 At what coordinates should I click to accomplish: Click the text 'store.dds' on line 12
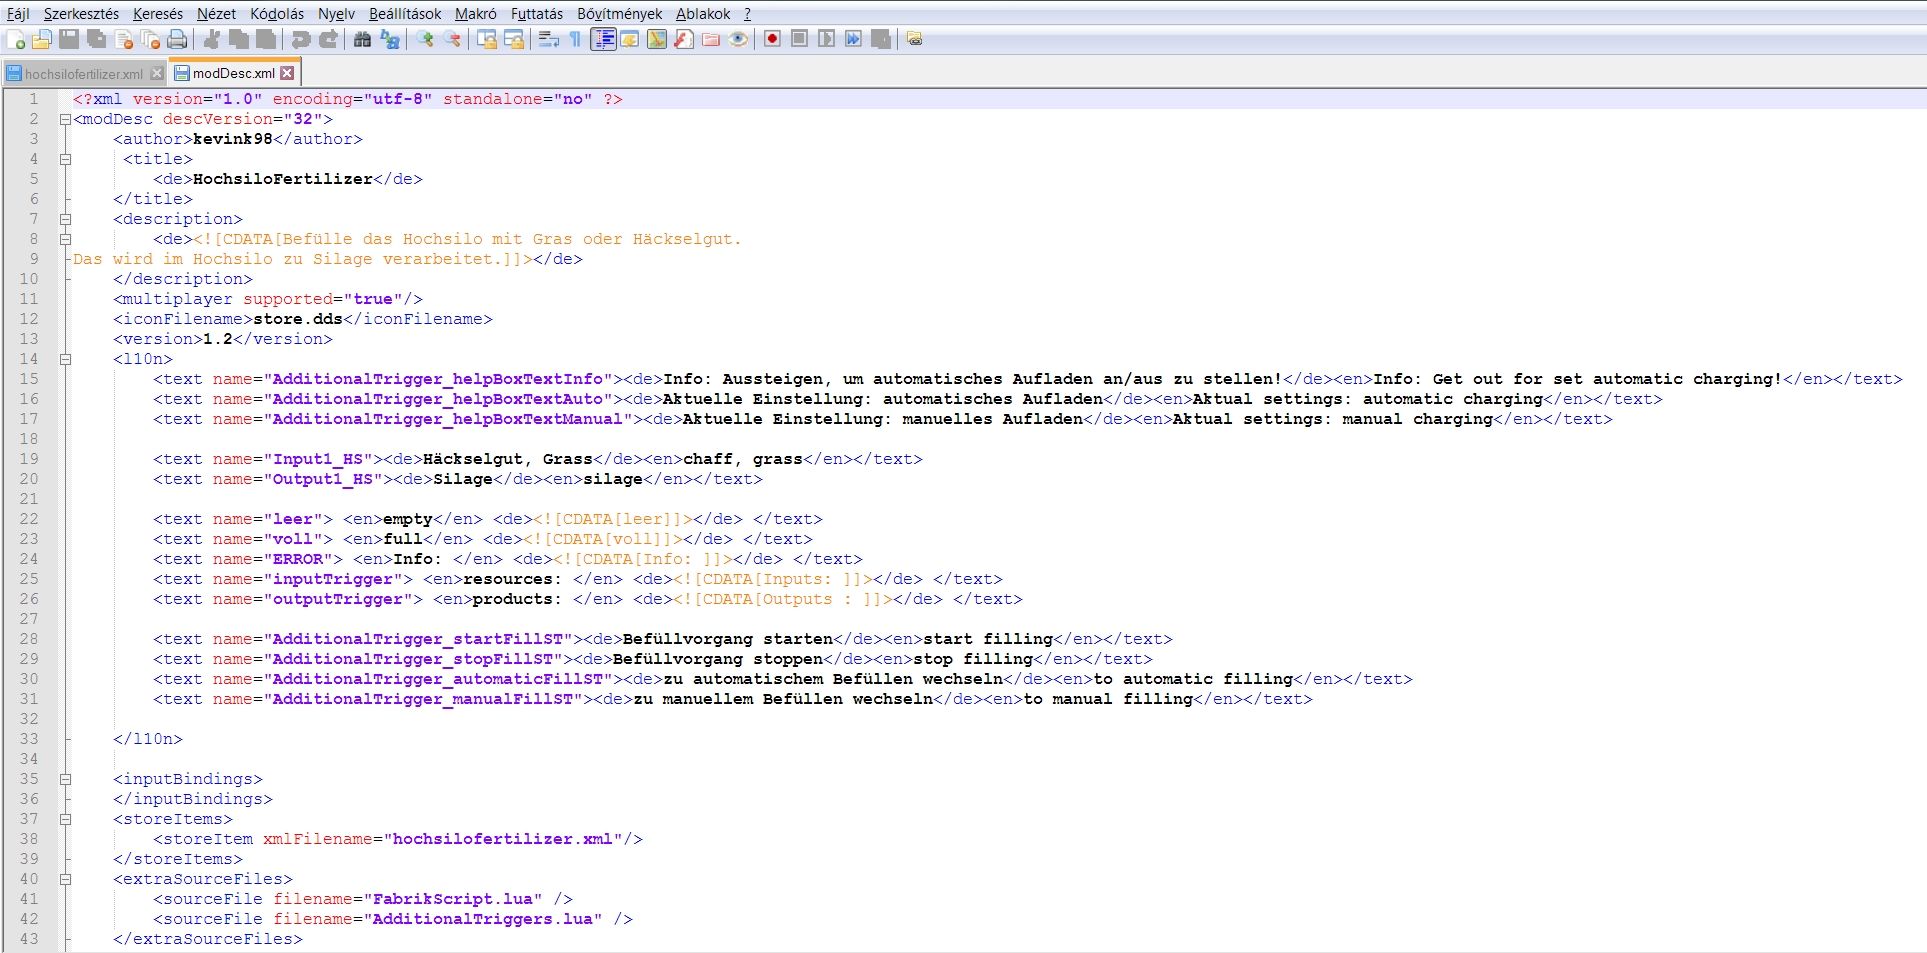tap(298, 319)
